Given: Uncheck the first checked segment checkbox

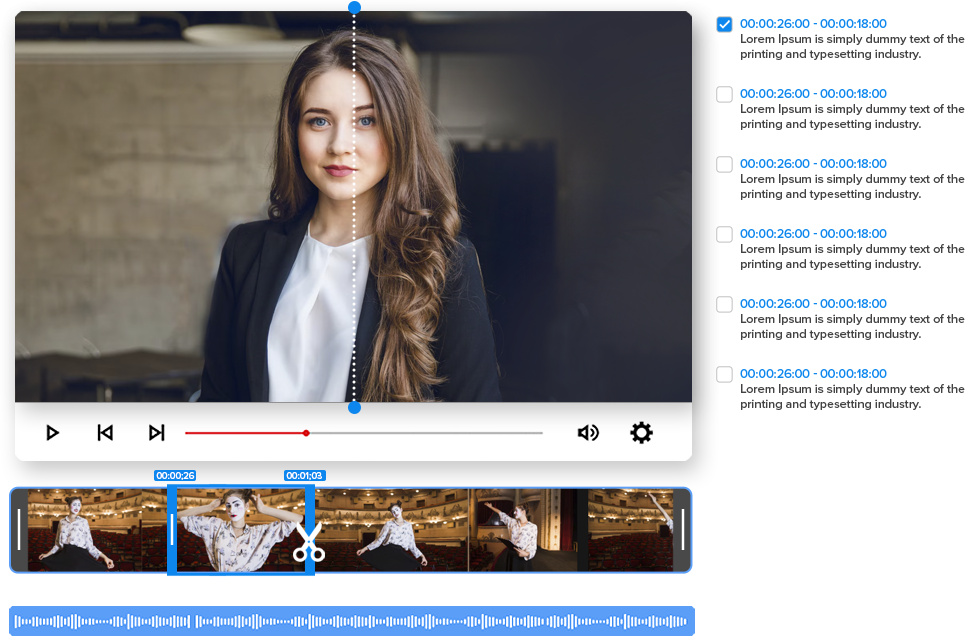Looking at the screenshot, I should (725, 25).
